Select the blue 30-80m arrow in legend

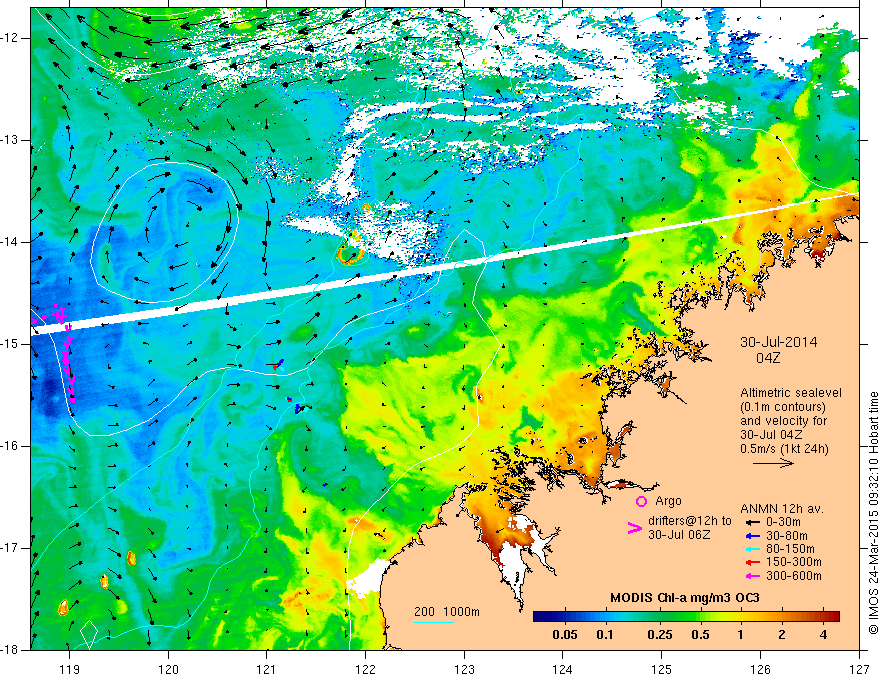[x=752, y=536]
